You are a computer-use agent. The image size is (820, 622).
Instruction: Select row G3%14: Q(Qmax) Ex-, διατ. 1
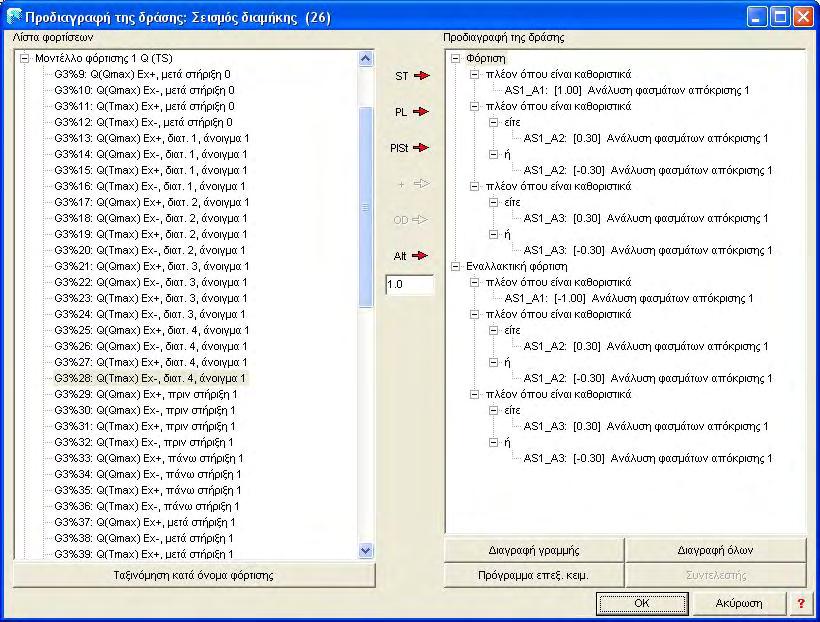(151, 154)
